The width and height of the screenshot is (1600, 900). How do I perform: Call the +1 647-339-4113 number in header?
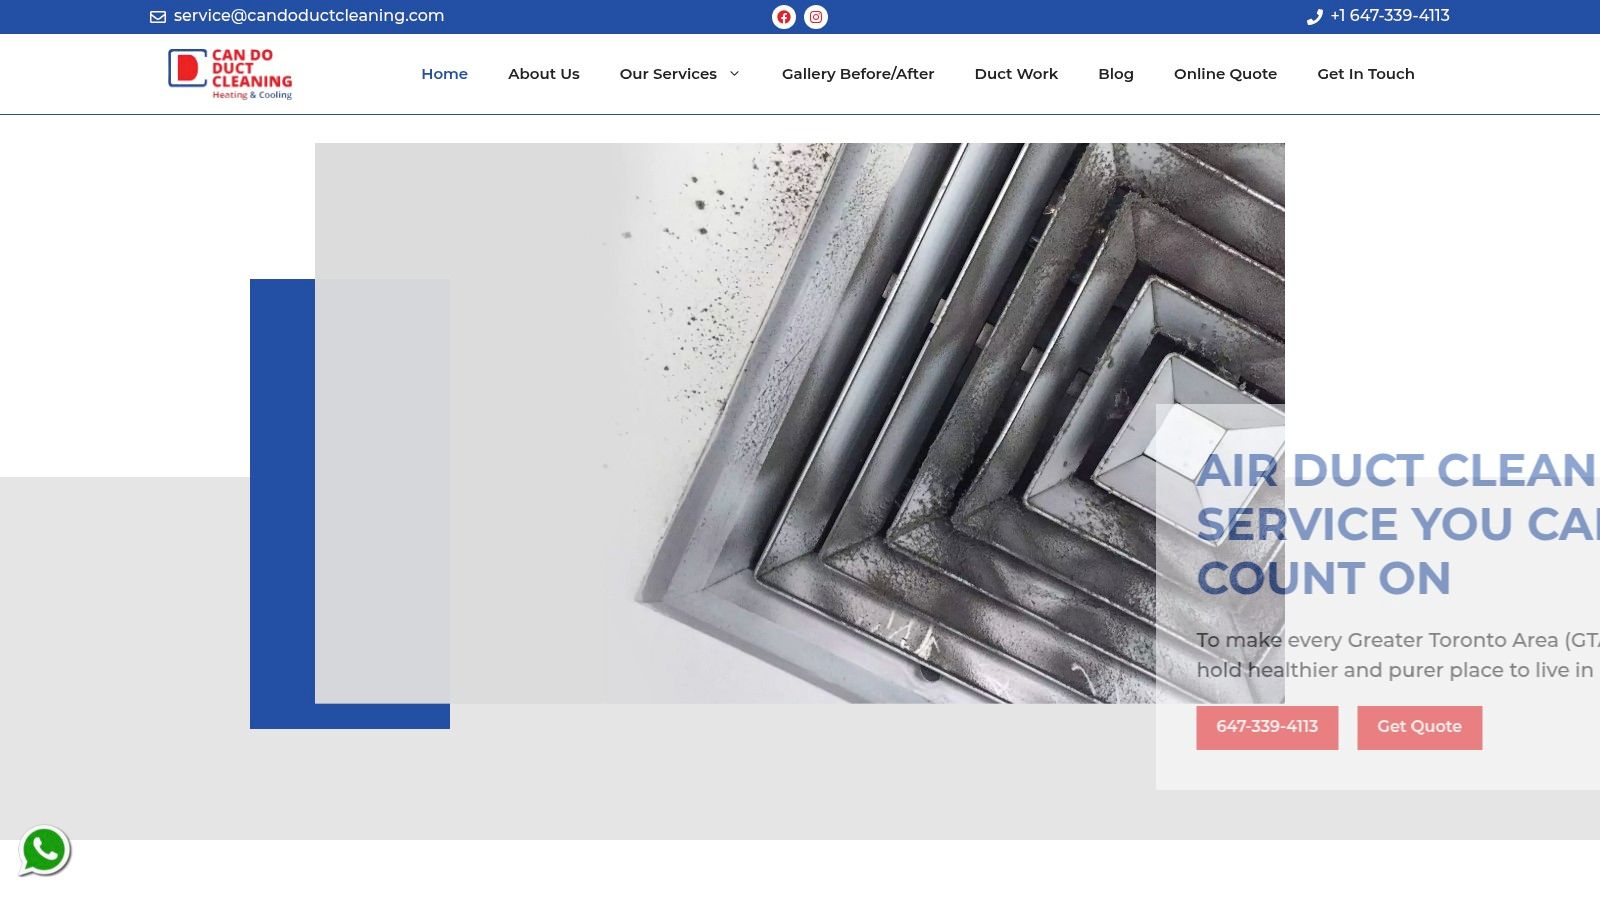(x=1389, y=16)
